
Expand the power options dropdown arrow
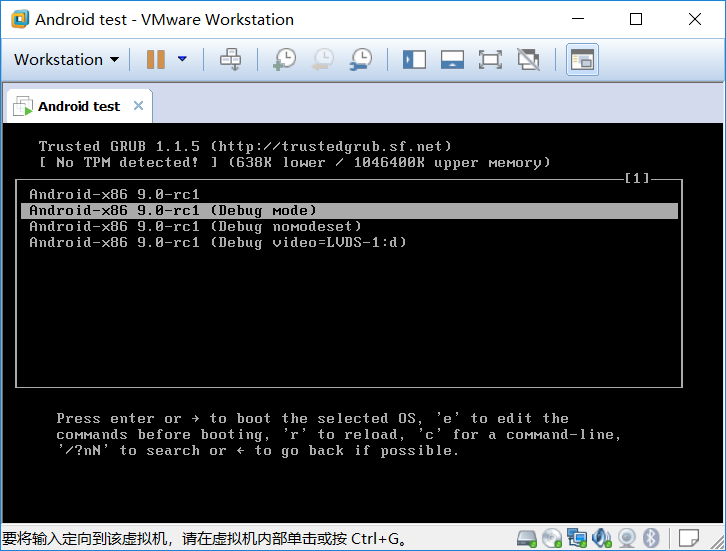tap(182, 59)
